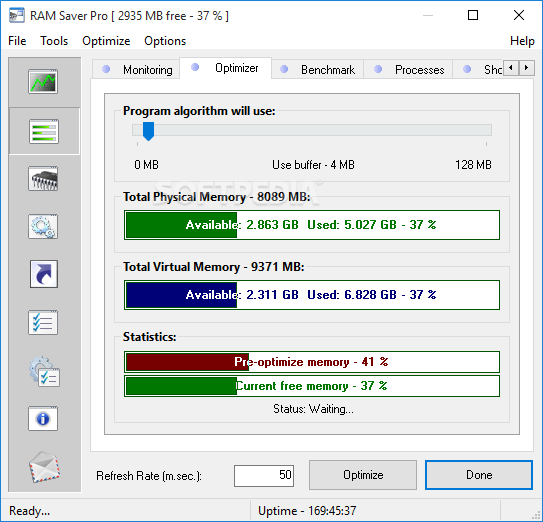
Task: Click the window resize grip in status bar
Action: [536, 515]
